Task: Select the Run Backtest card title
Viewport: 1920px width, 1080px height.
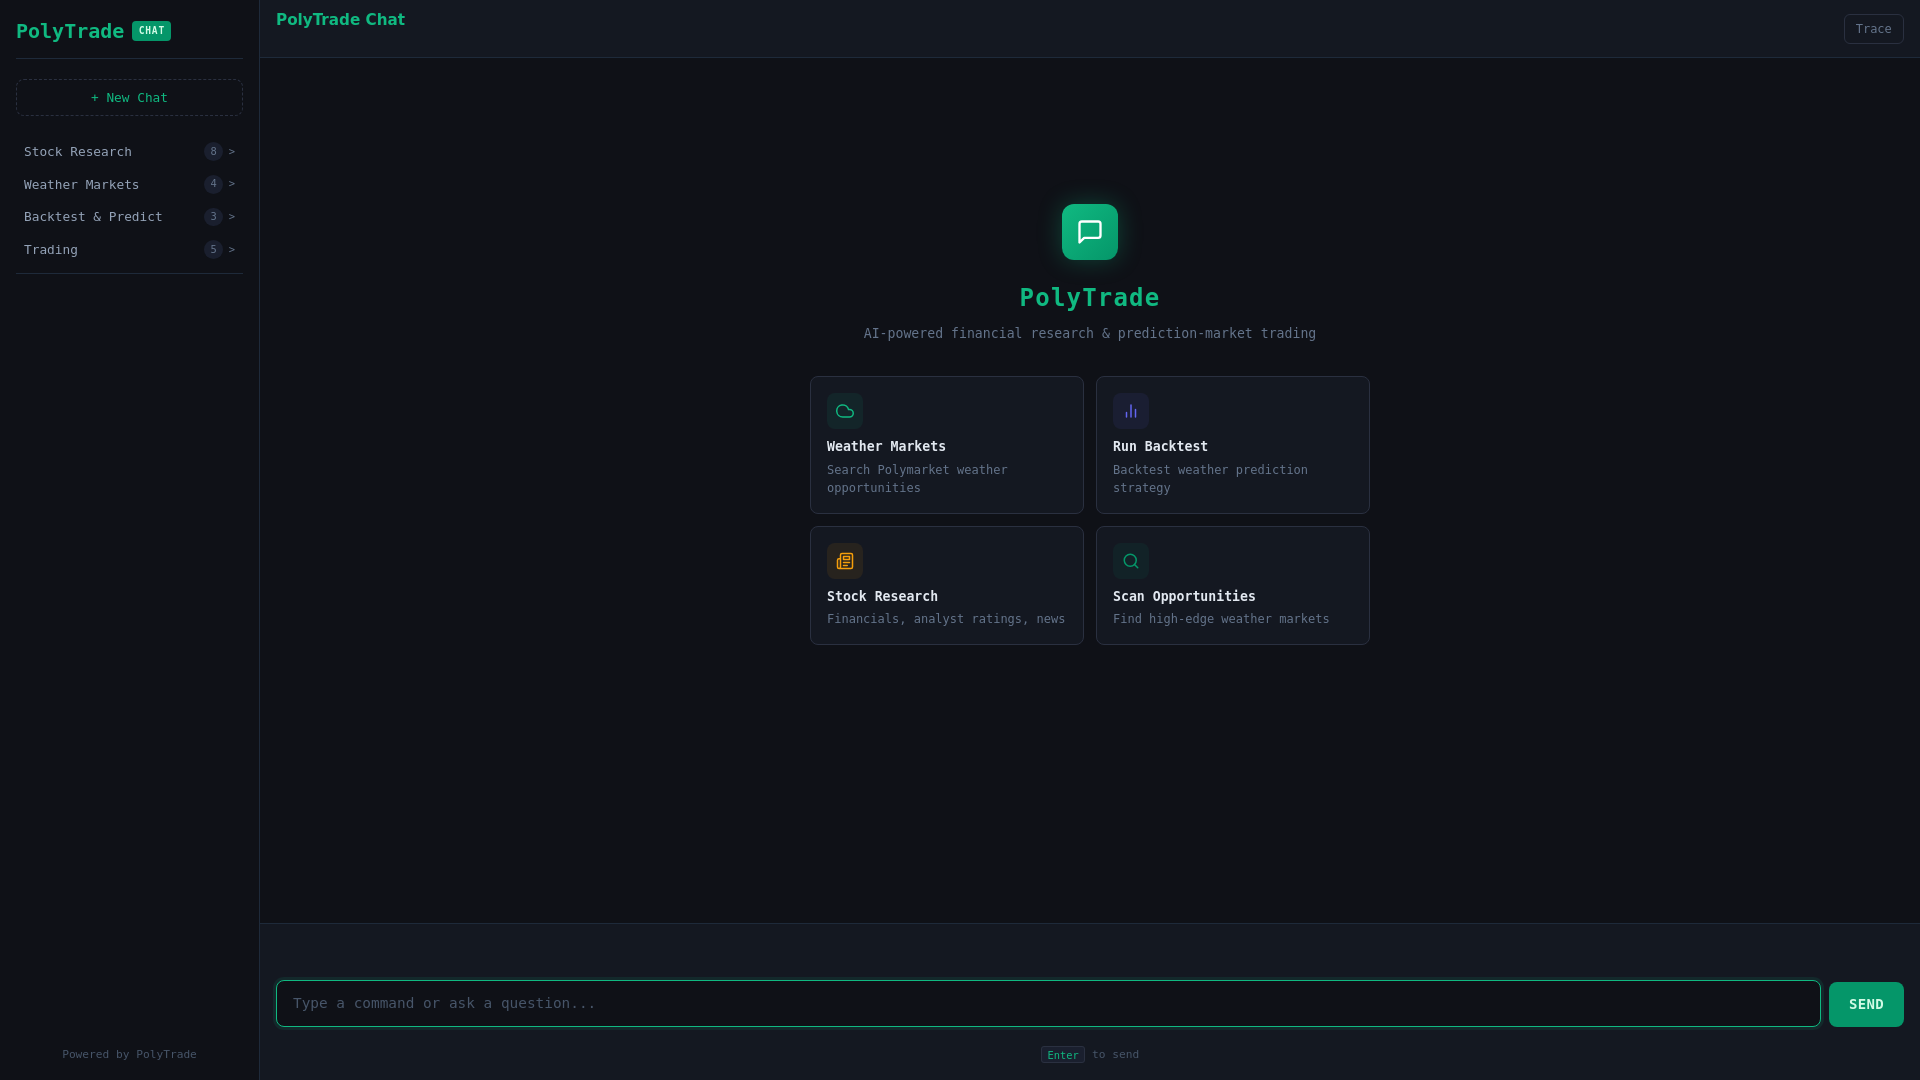Action: pyautogui.click(x=1160, y=446)
